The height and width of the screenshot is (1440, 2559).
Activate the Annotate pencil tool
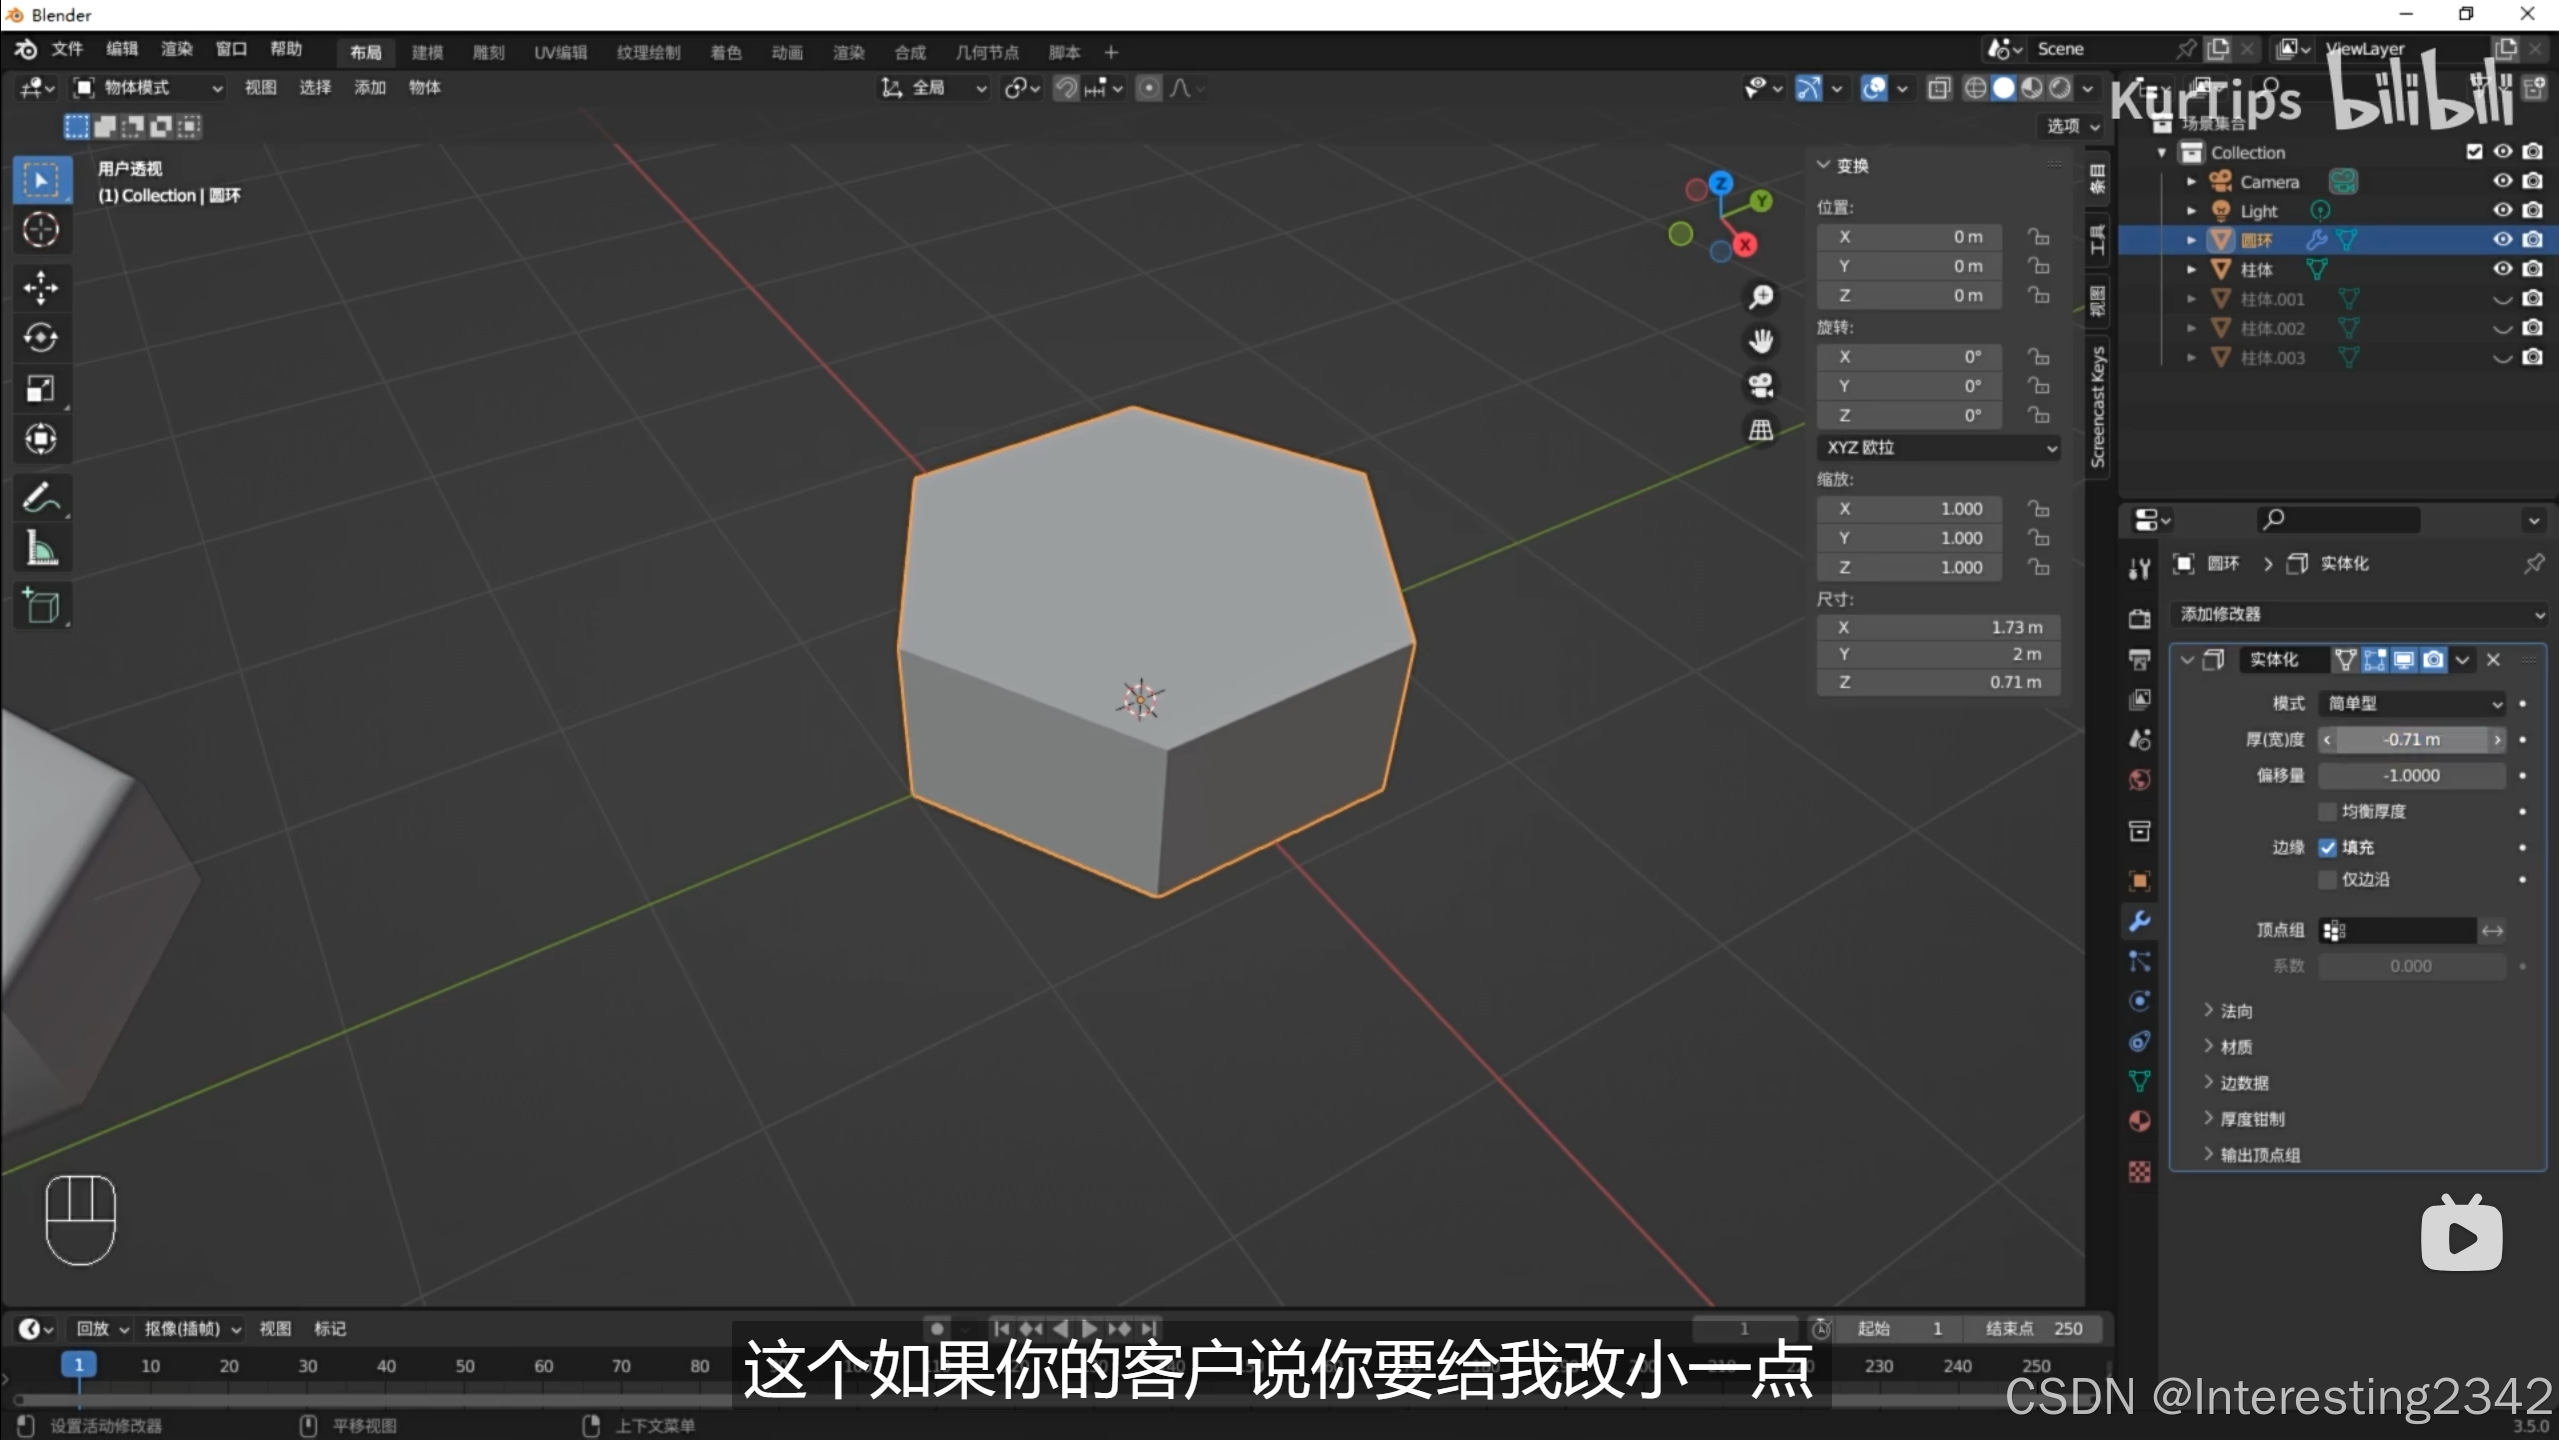pyautogui.click(x=41, y=497)
